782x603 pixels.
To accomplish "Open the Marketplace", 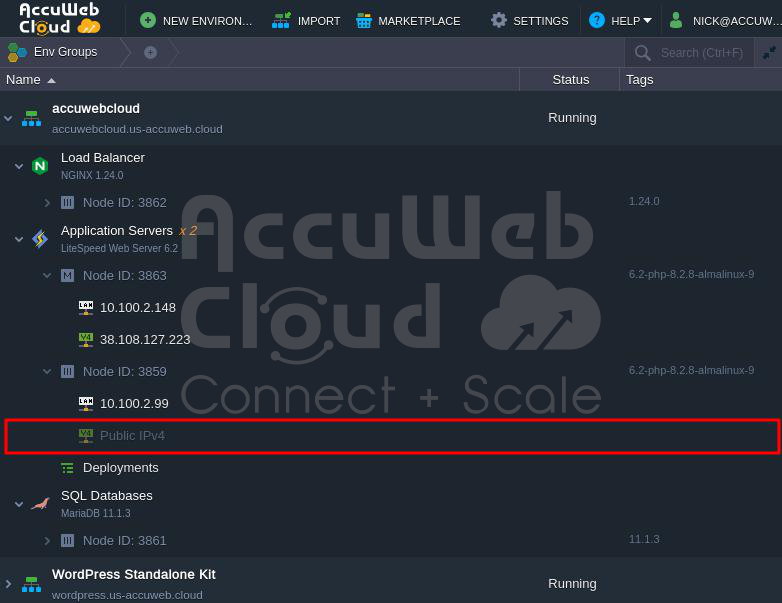I will [x=408, y=20].
